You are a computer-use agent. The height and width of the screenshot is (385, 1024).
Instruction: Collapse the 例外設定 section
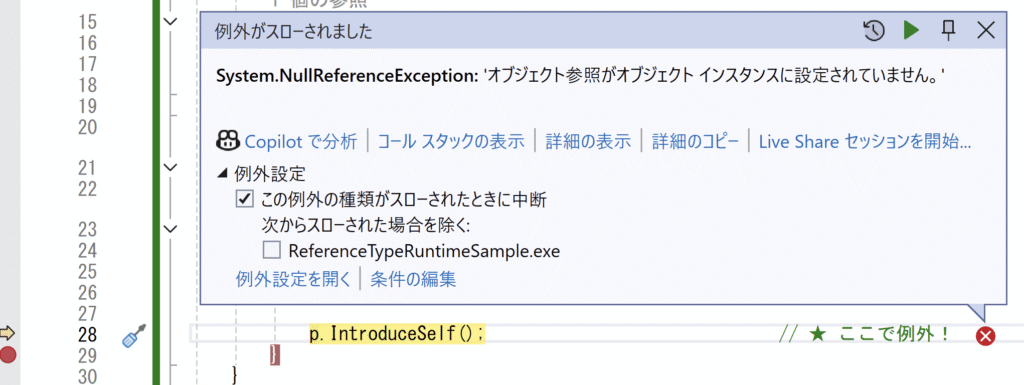(x=223, y=174)
